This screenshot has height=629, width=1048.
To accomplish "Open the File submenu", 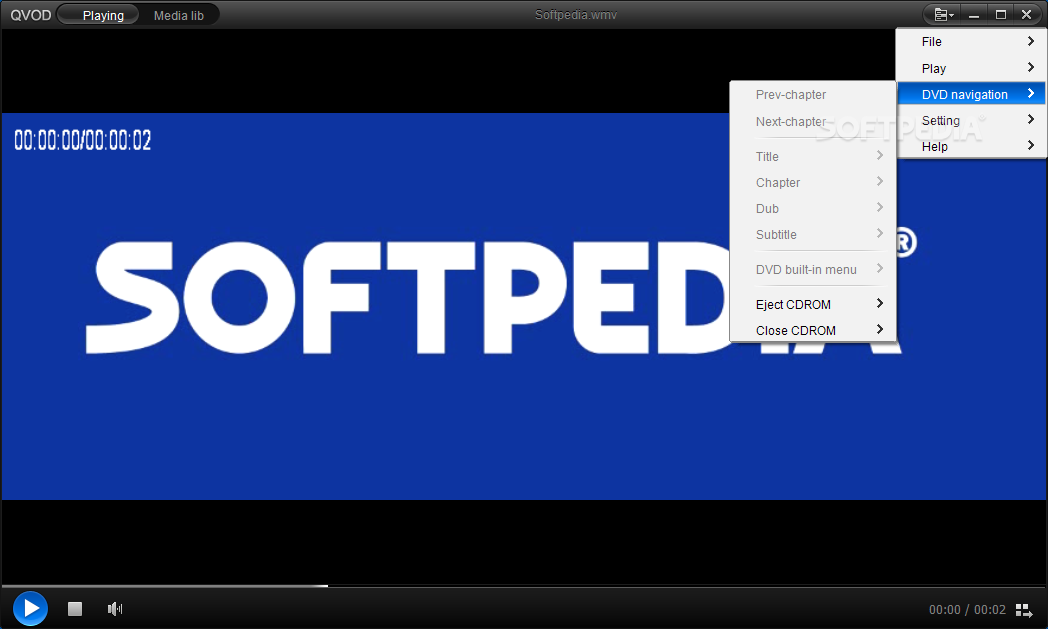I will [971, 41].
